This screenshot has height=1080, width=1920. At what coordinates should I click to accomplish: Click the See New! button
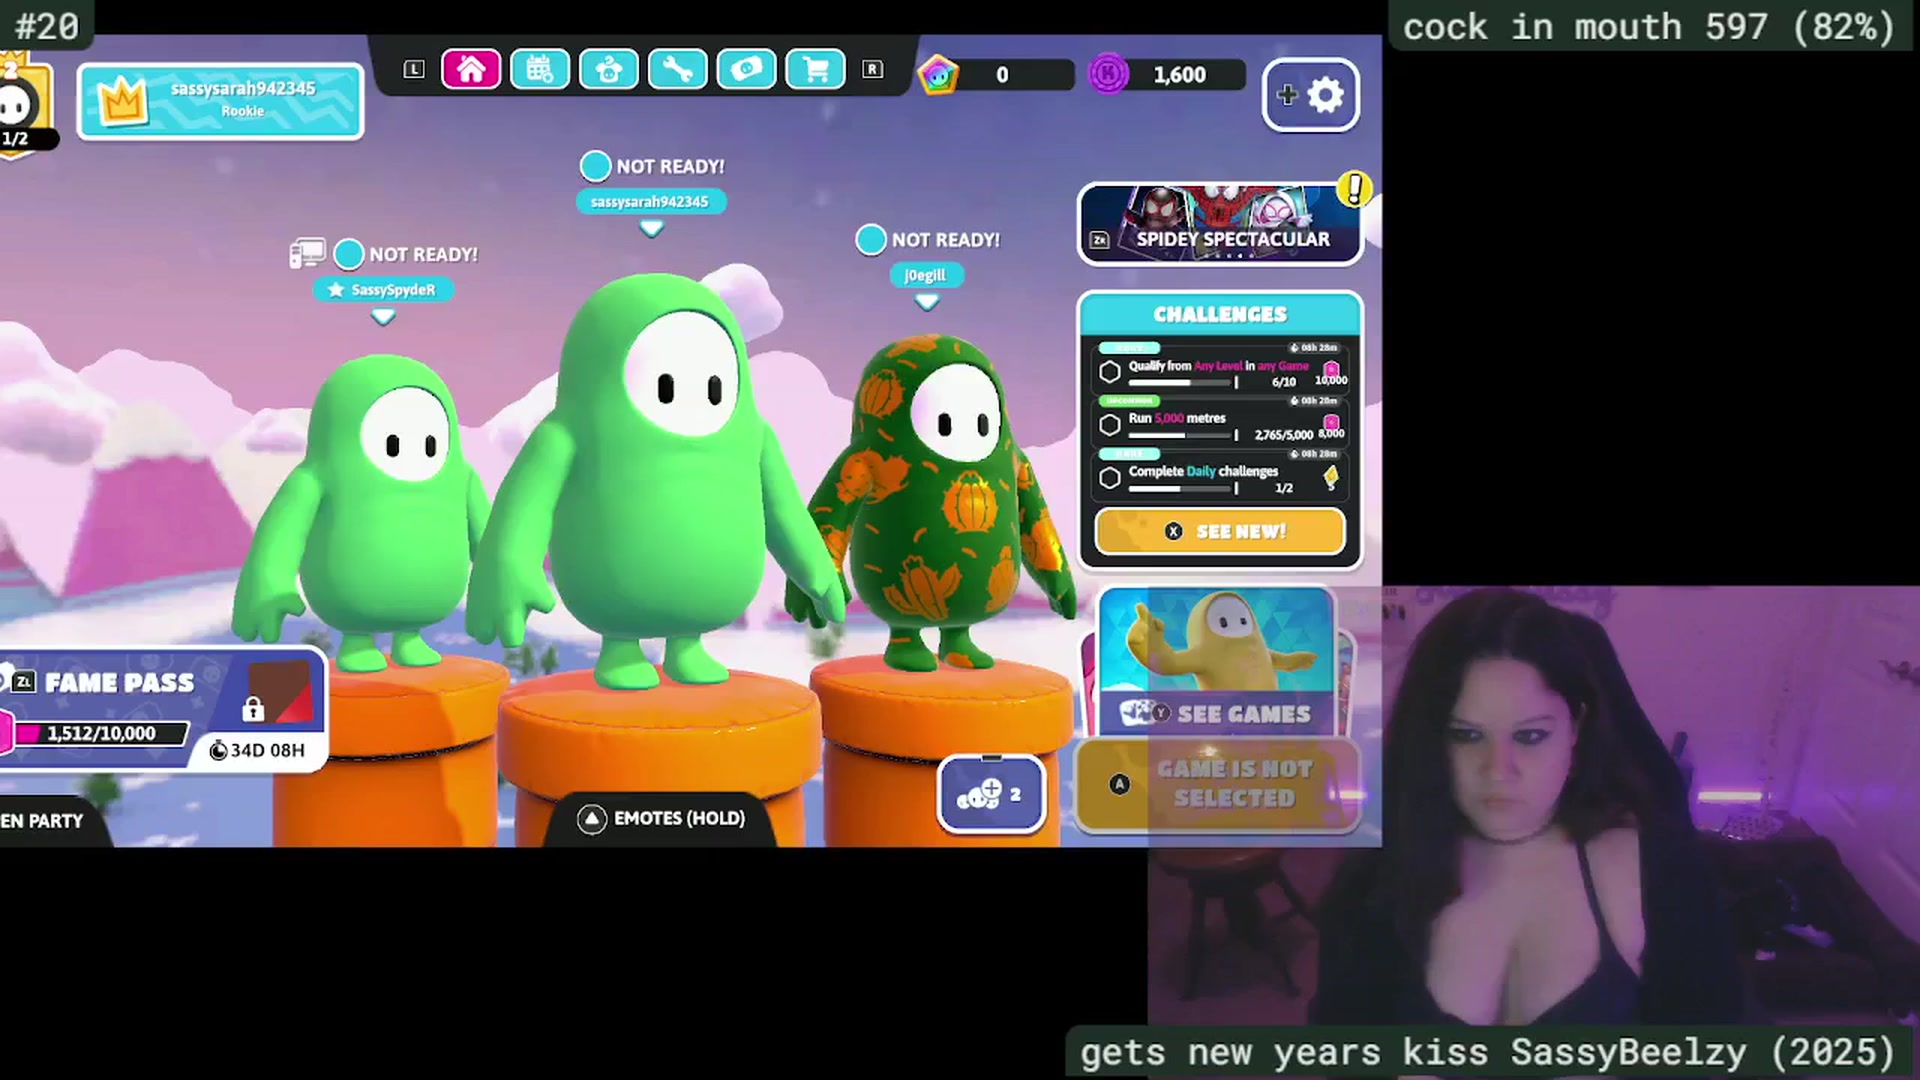click(x=1220, y=531)
